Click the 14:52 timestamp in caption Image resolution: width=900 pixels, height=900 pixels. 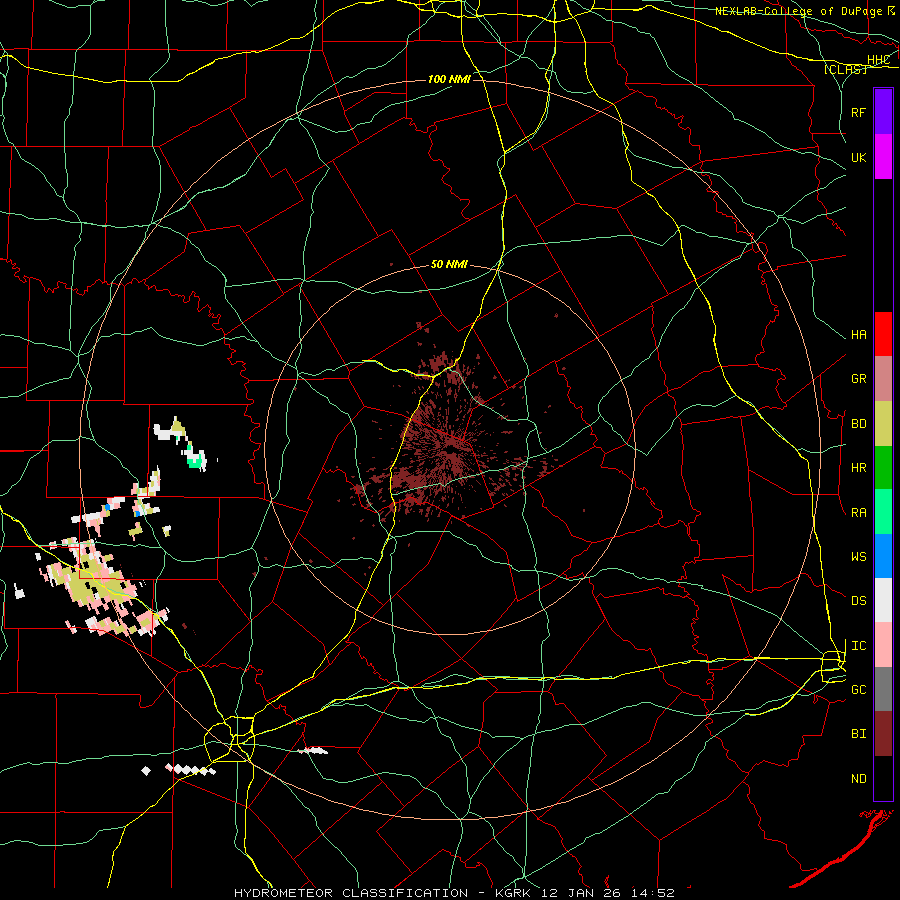[653, 893]
